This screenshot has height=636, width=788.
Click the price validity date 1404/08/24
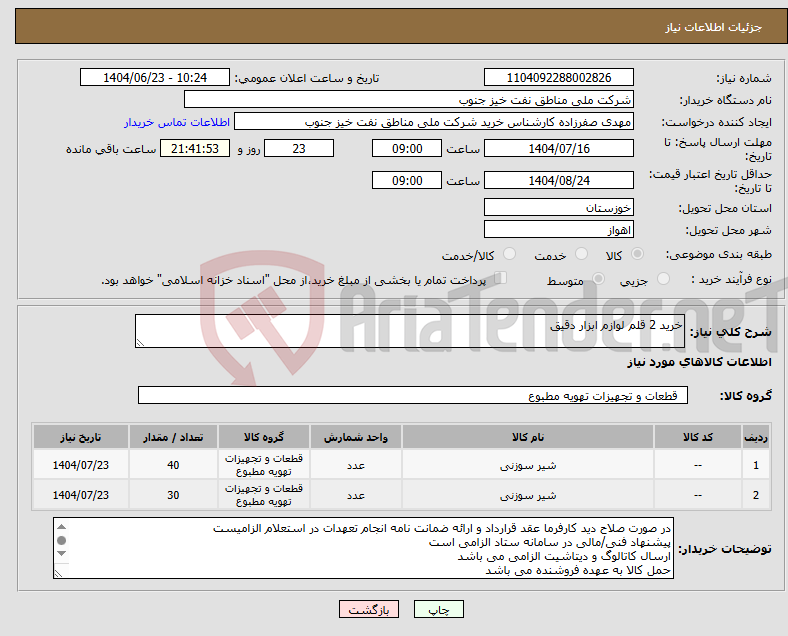click(x=559, y=180)
